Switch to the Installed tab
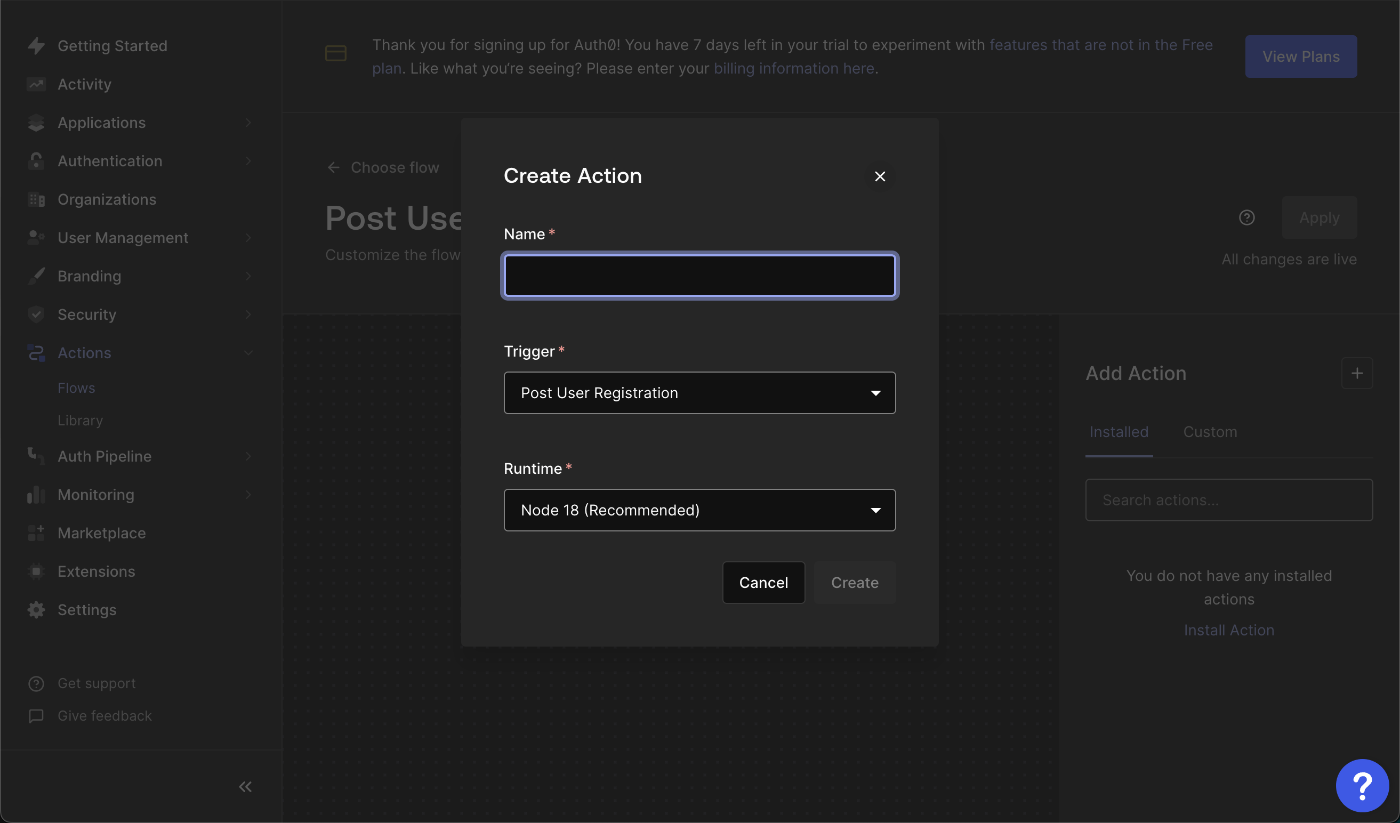Viewport: 1400px width, 823px height. click(x=1119, y=432)
